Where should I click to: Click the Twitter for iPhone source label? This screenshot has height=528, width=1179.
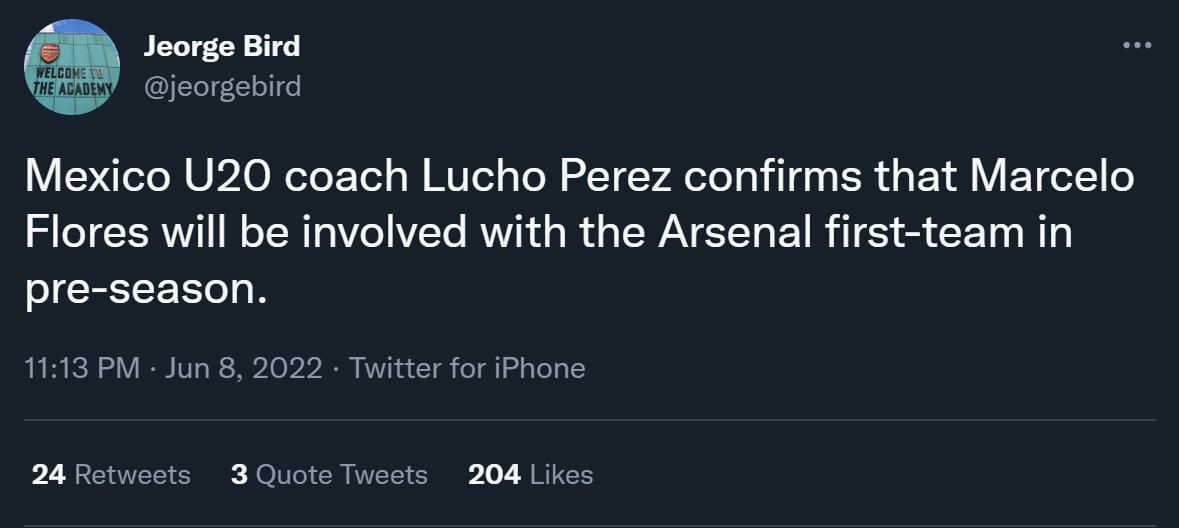(467, 368)
